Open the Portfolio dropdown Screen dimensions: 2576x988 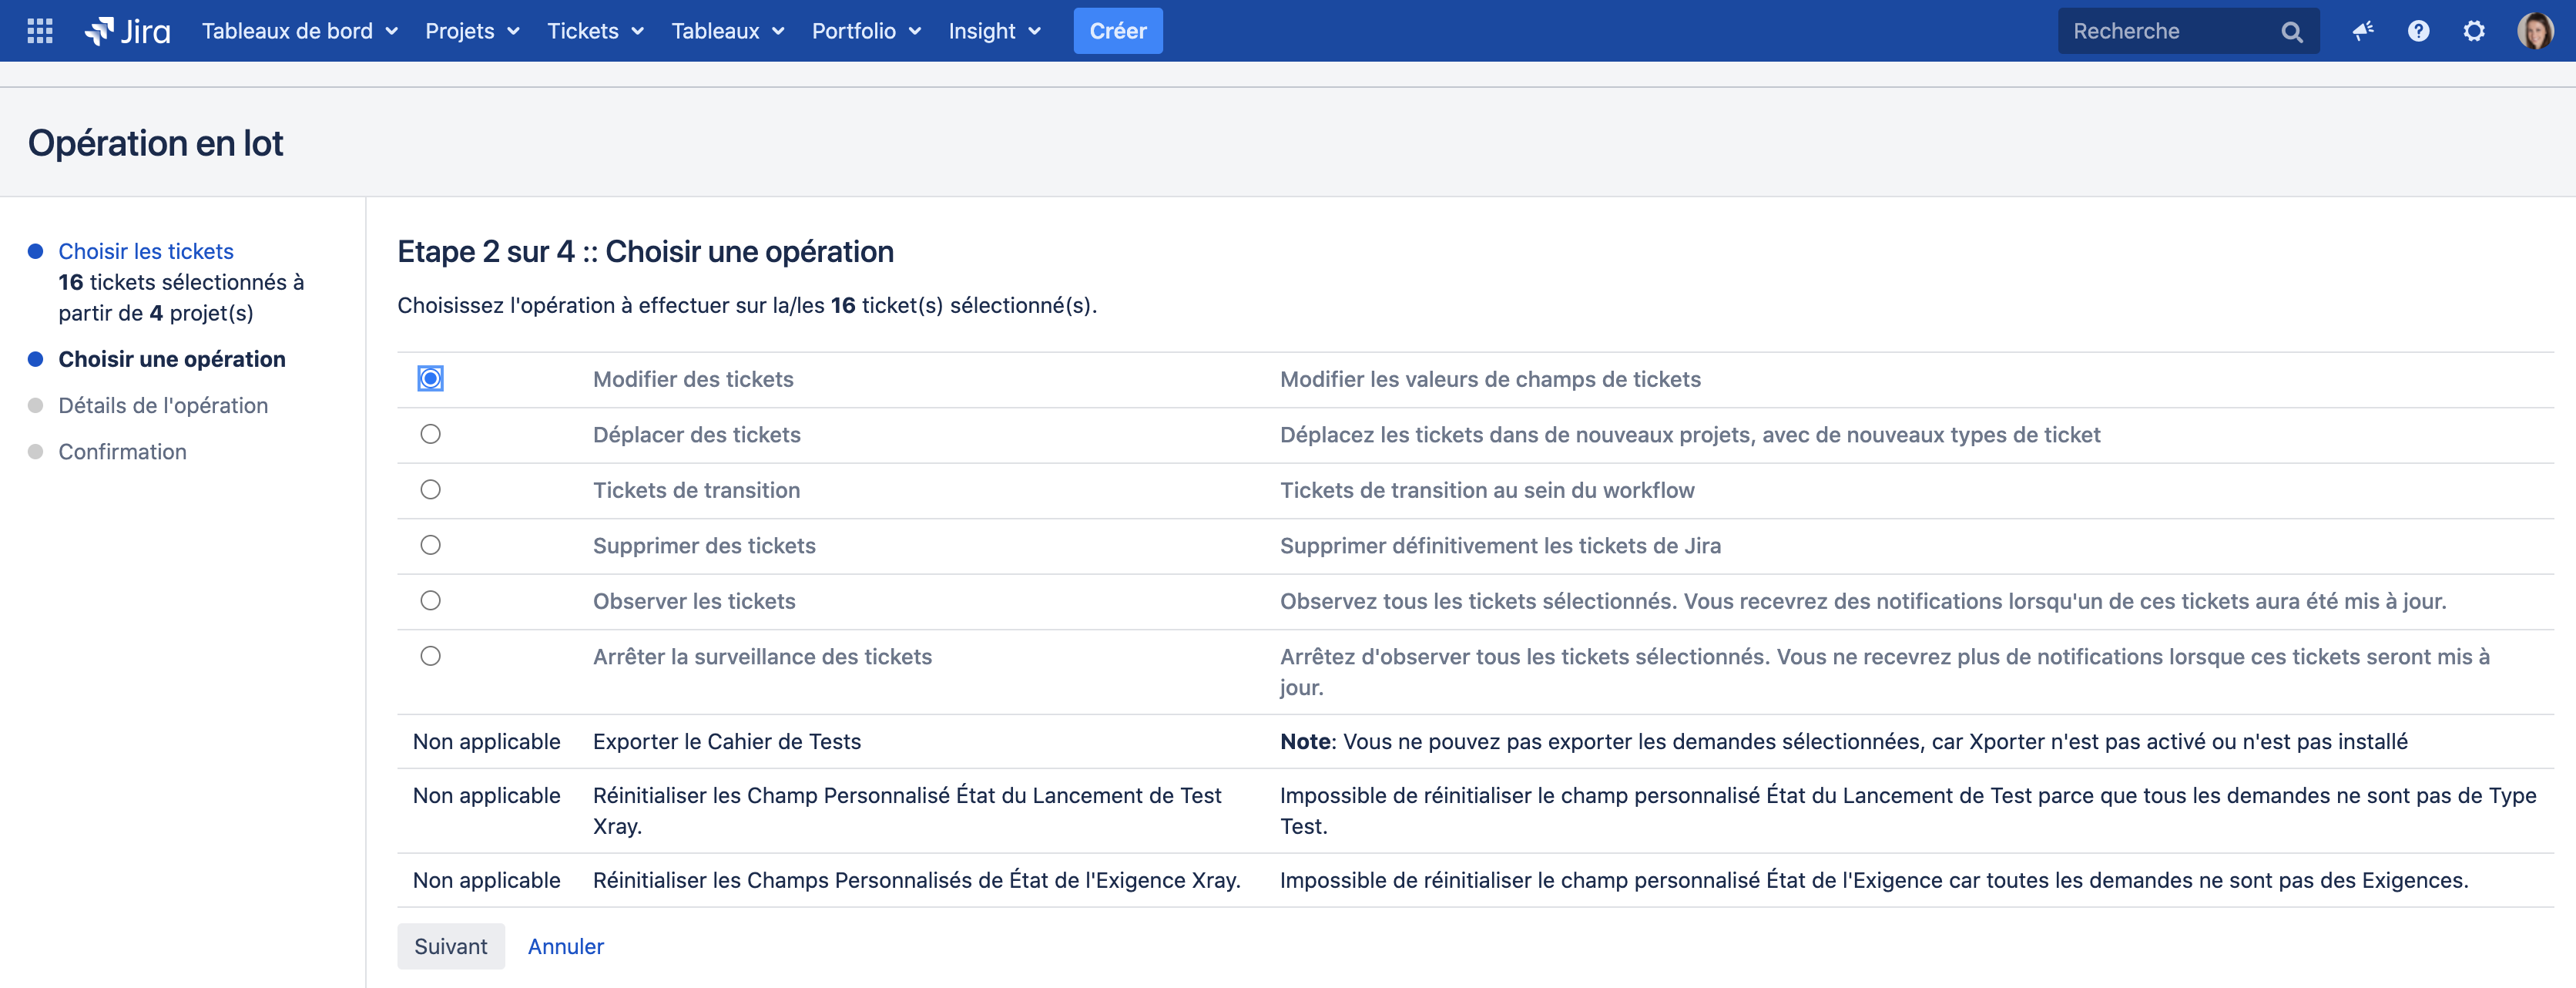click(865, 31)
